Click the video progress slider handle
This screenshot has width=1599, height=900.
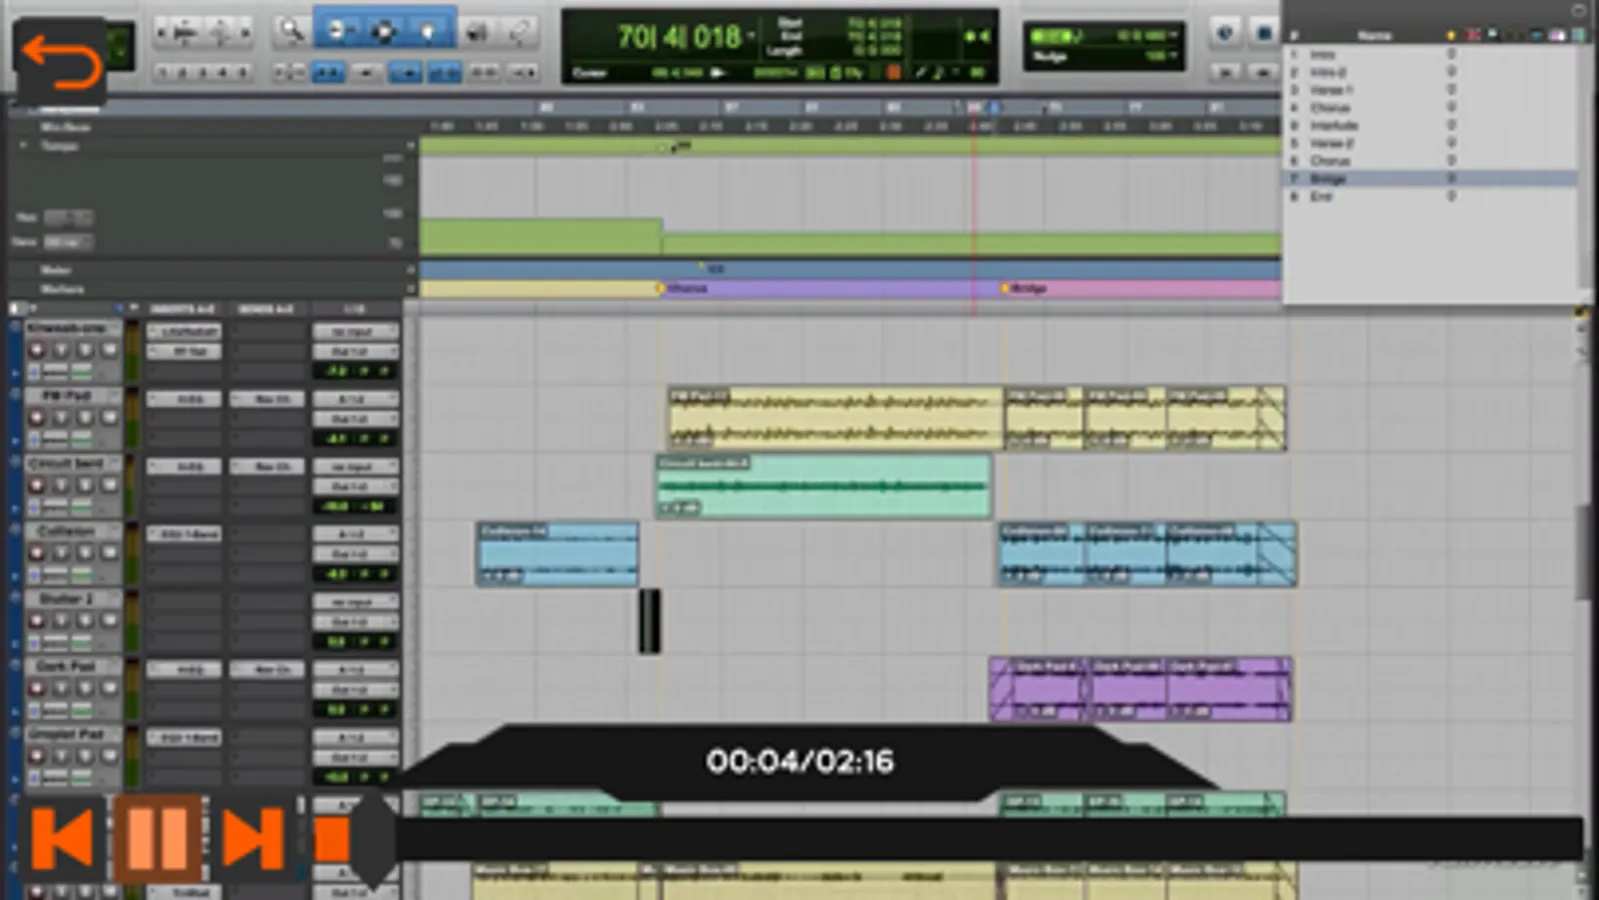tap(373, 838)
